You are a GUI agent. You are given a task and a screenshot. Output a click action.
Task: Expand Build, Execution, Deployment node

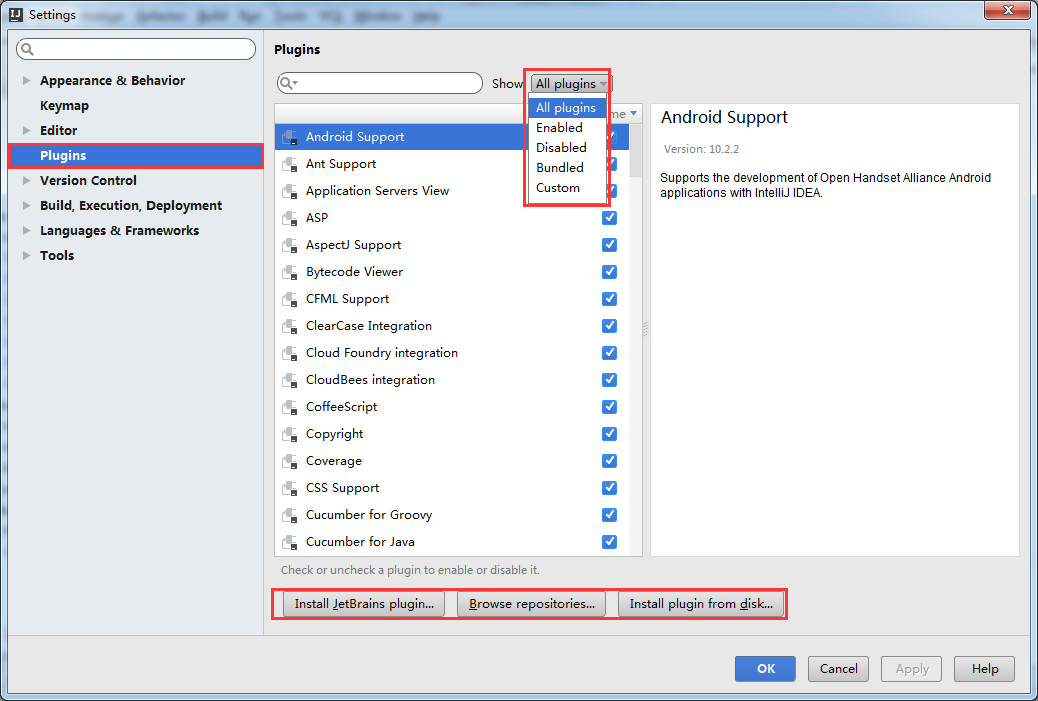[26, 206]
